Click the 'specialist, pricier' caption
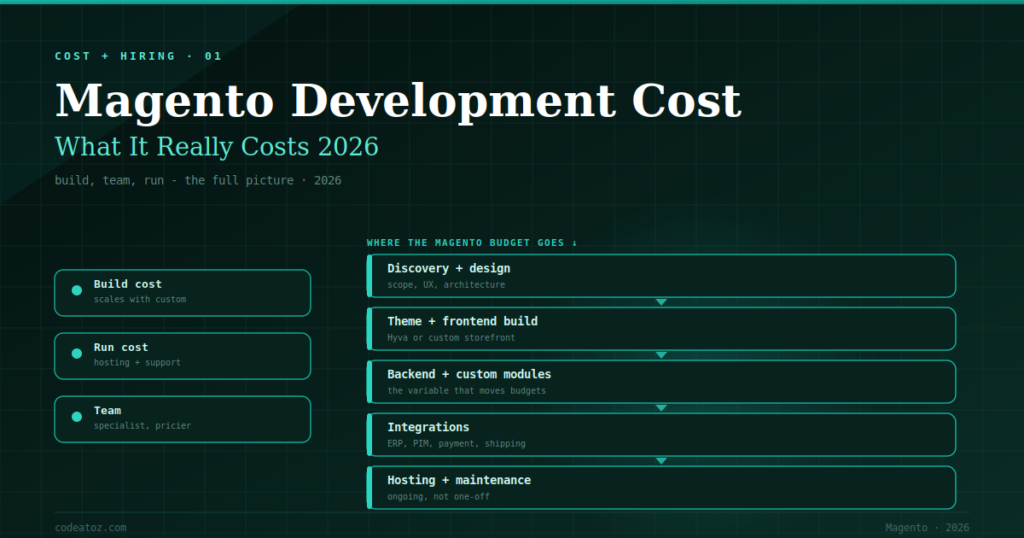The image size is (1024, 538). pos(142,426)
